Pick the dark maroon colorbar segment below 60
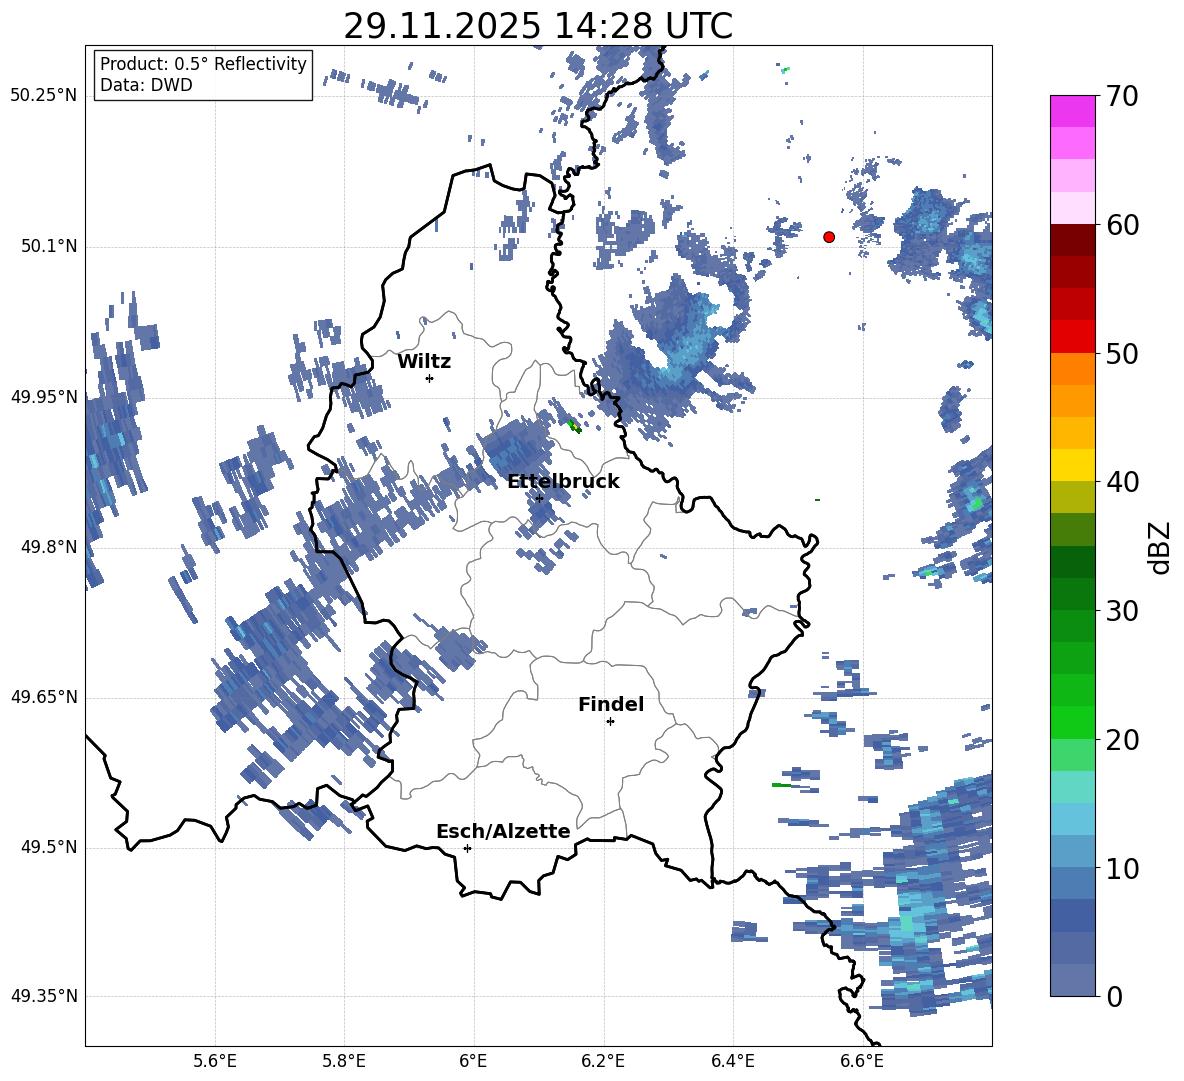 click(1072, 240)
